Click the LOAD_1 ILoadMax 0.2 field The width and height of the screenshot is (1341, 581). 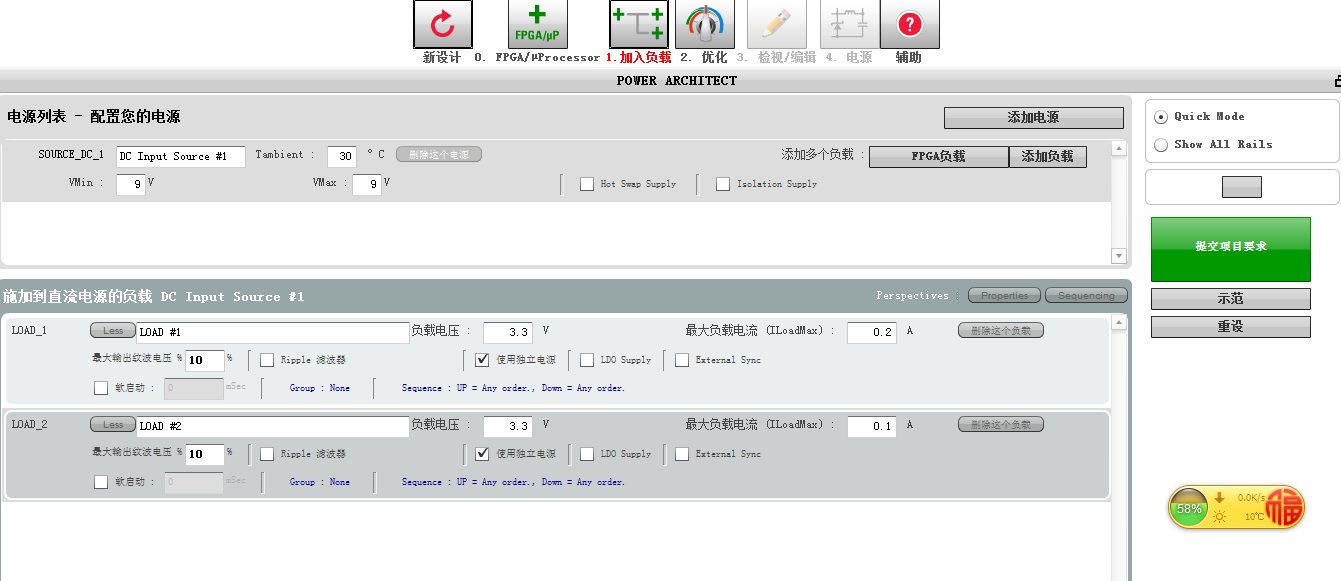point(872,333)
